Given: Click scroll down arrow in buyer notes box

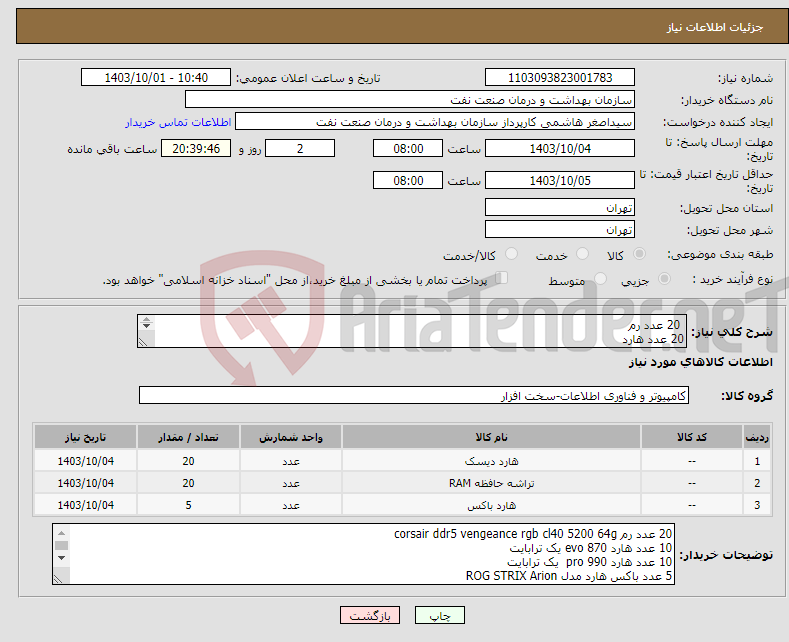Looking at the screenshot, I should [61, 558].
